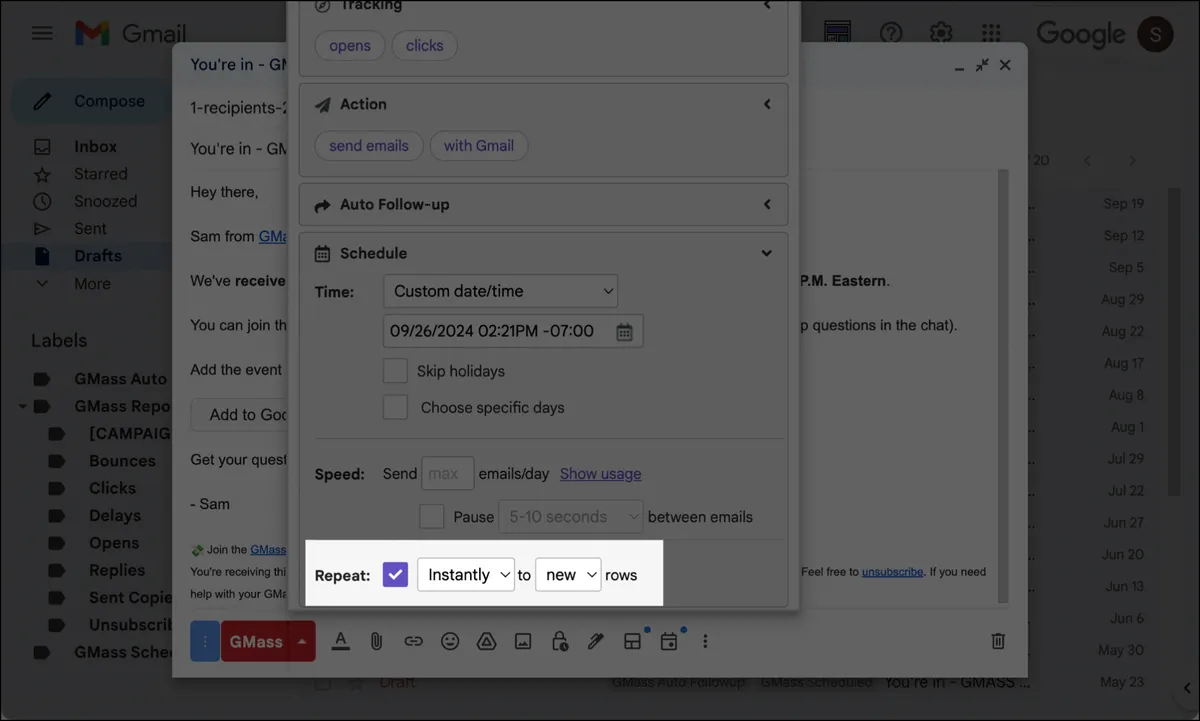The height and width of the screenshot is (721, 1200).
Task: Uncheck the Repeat checkbox
Action: tap(395, 574)
